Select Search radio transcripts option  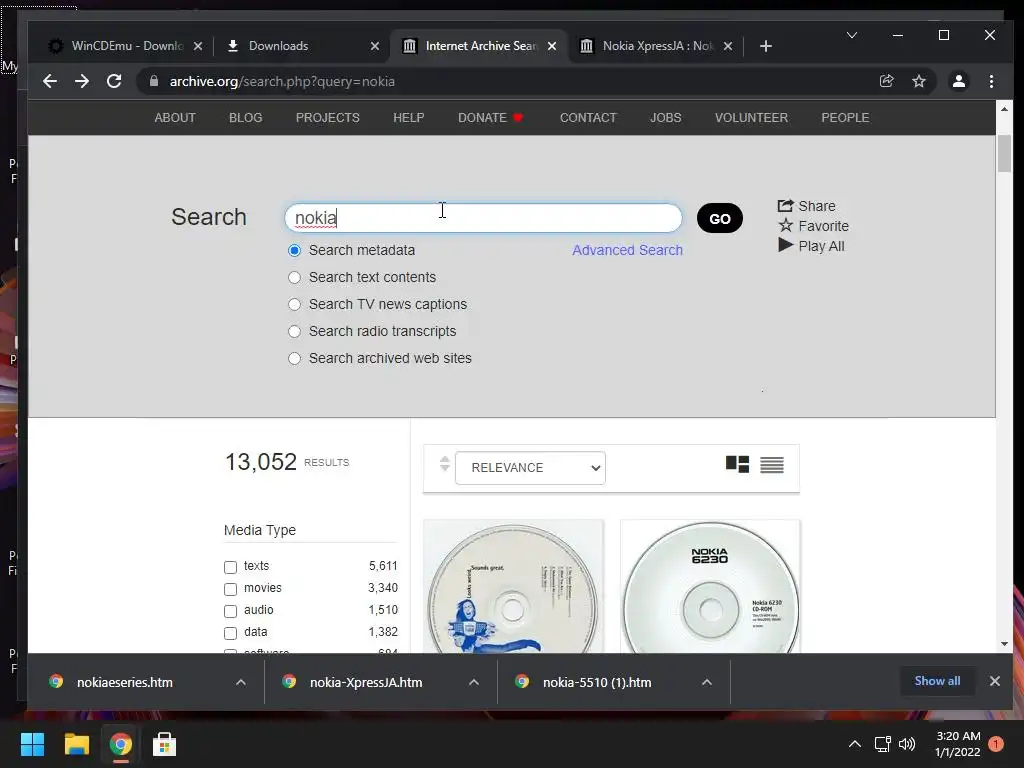coord(295,331)
